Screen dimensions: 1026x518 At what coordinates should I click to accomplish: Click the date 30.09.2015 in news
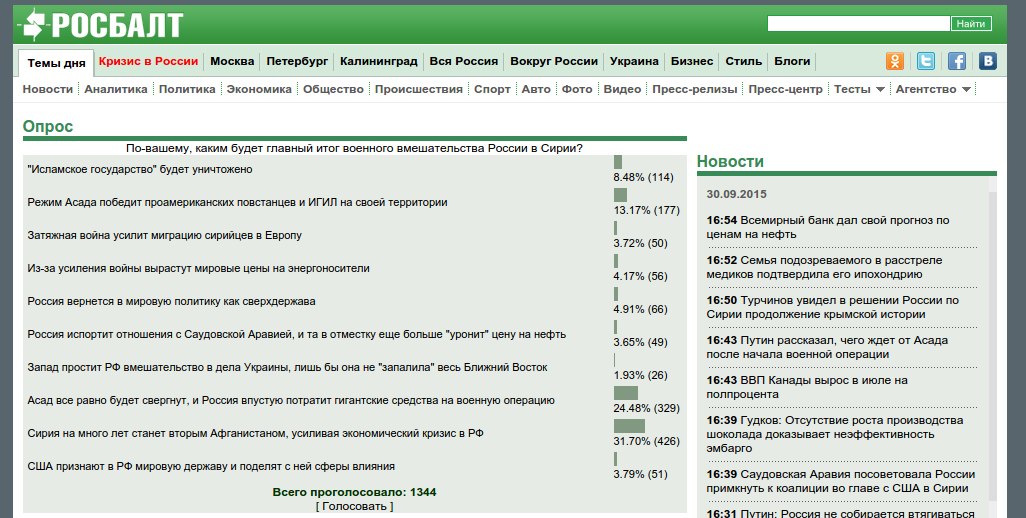pyautogui.click(x=736, y=194)
